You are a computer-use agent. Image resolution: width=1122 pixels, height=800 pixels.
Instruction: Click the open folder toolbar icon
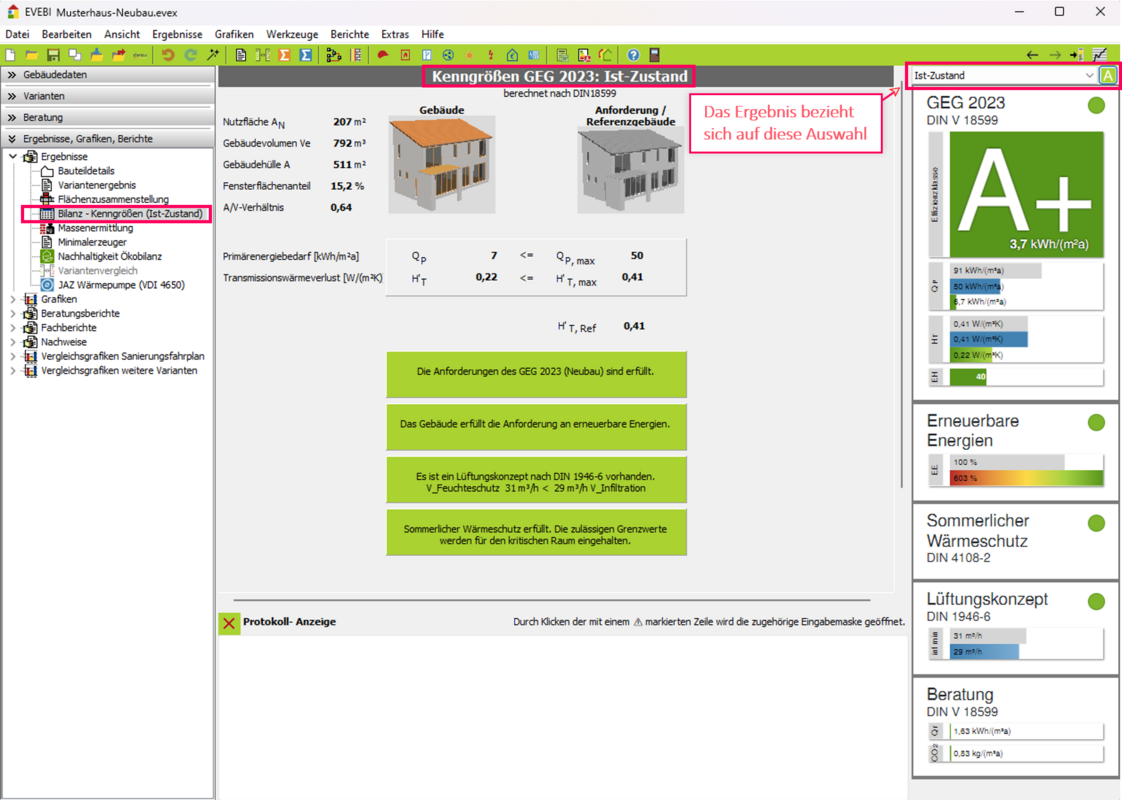tap(31, 55)
